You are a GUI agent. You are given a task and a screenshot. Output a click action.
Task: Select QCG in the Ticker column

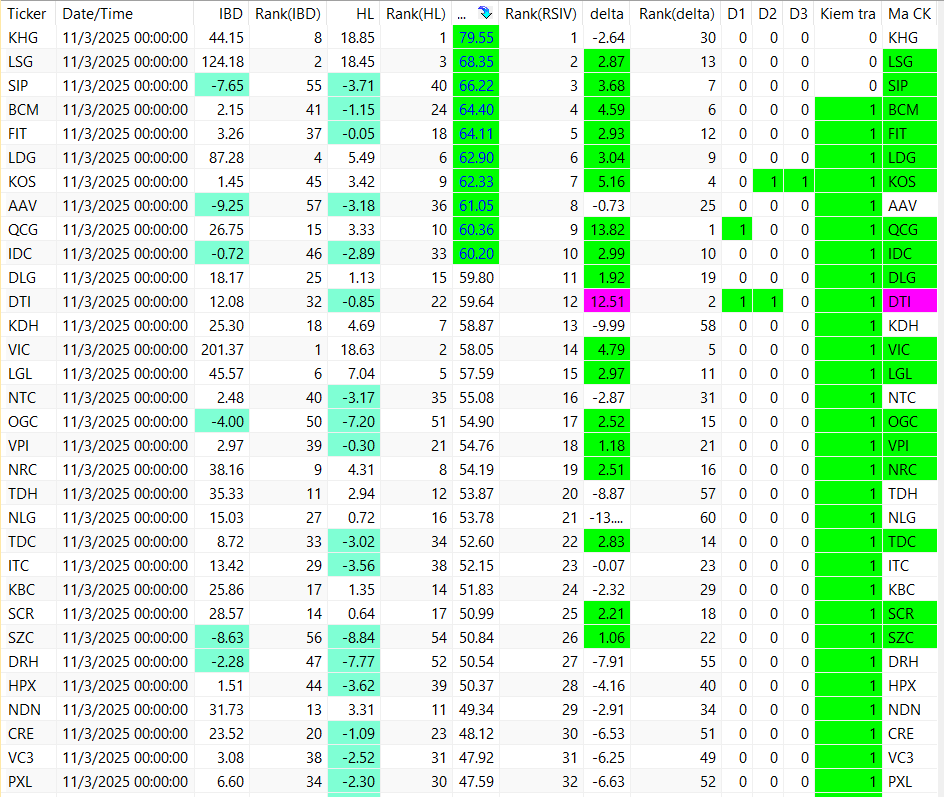pyautogui.click(x=23, y=230)
